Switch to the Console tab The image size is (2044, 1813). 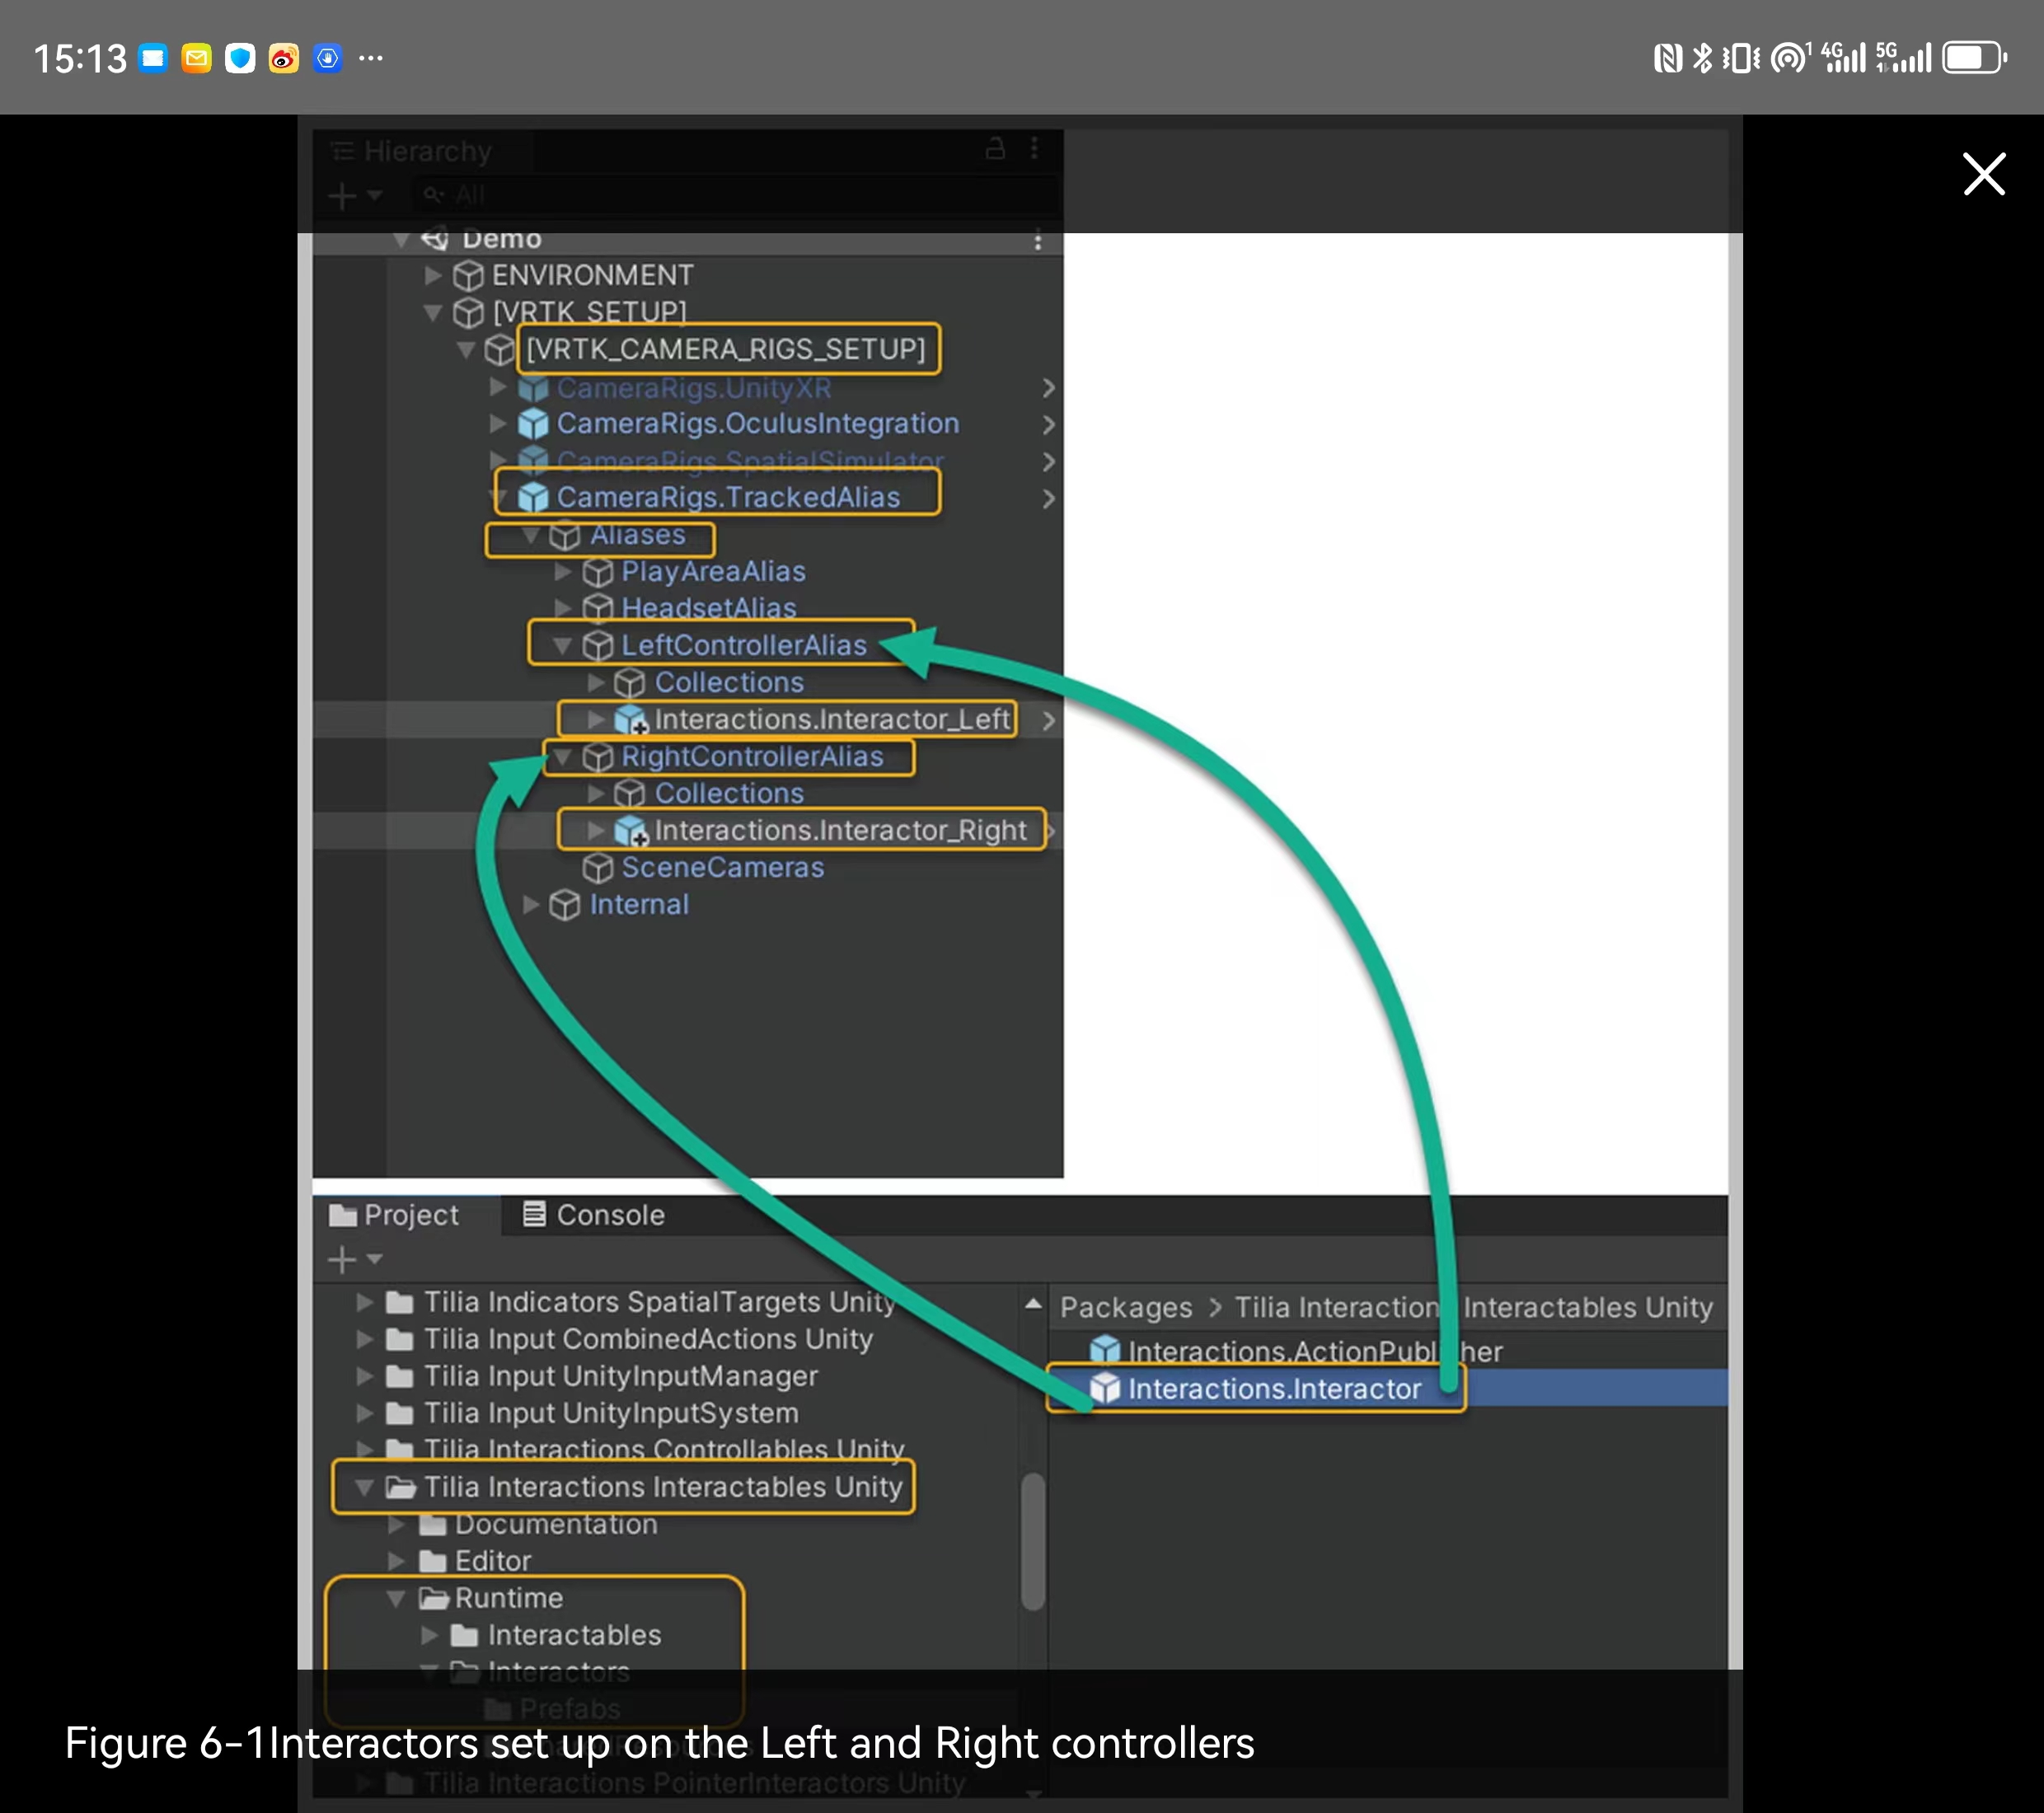pyautogui.click(x=594, y=1215)
